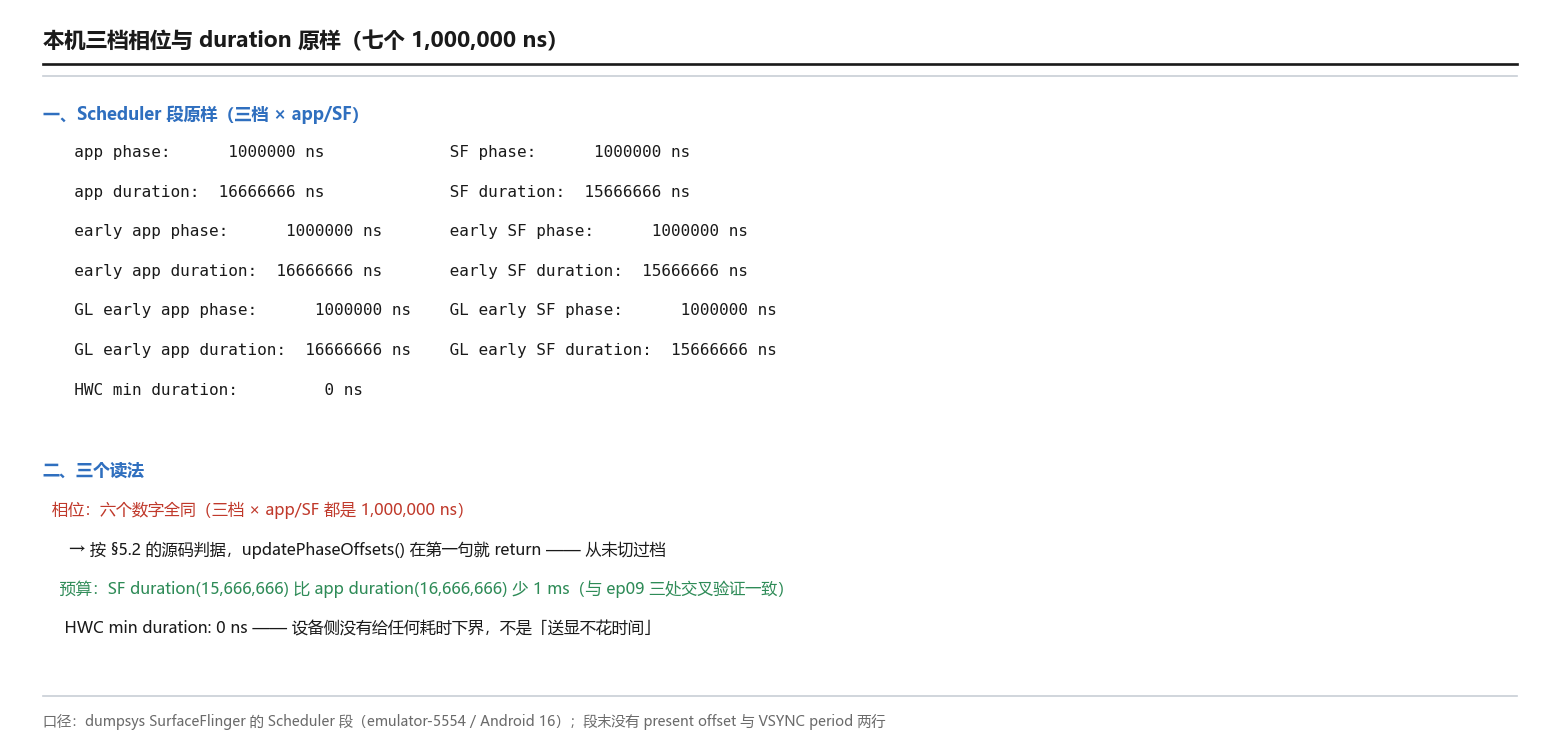Click the line "SF phase: 1000000 ns"
This screenshot has height=753, width=1560.
(570, 152)
